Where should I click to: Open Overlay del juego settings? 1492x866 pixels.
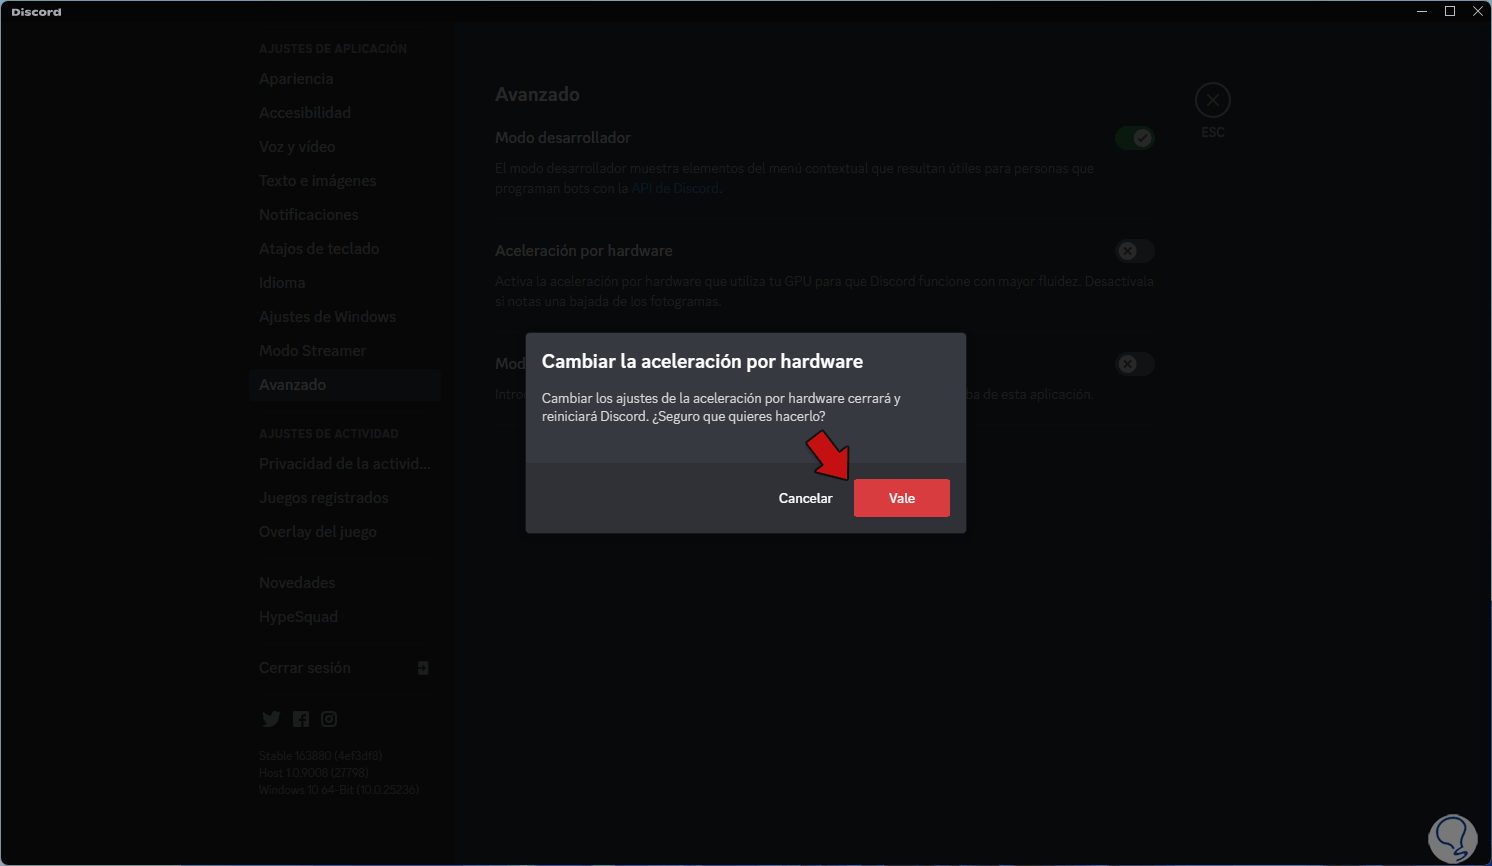click(345, 532)
